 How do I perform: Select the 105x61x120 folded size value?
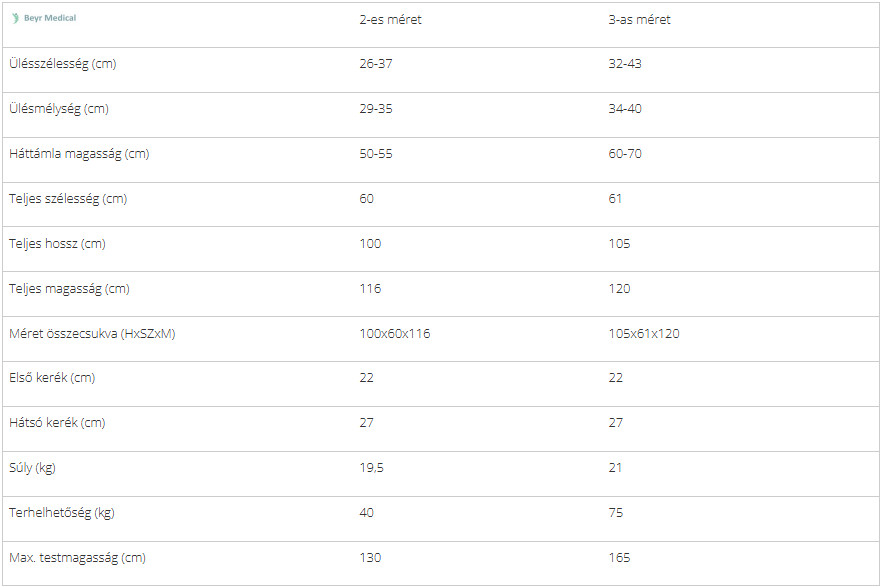(x=643, y=334)
